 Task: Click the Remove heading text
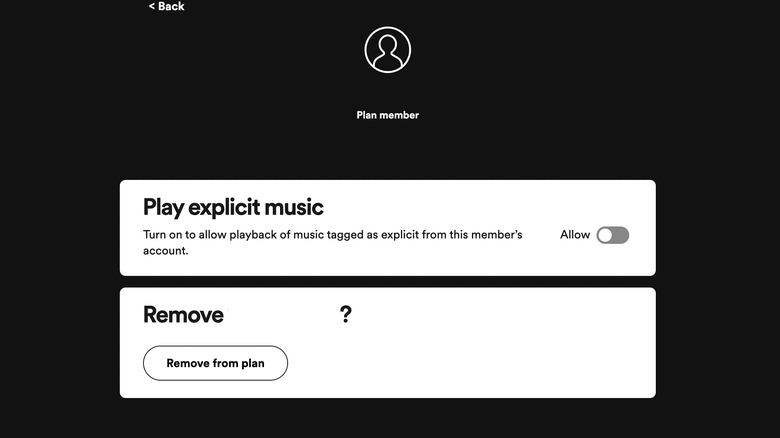coord(183,315)
